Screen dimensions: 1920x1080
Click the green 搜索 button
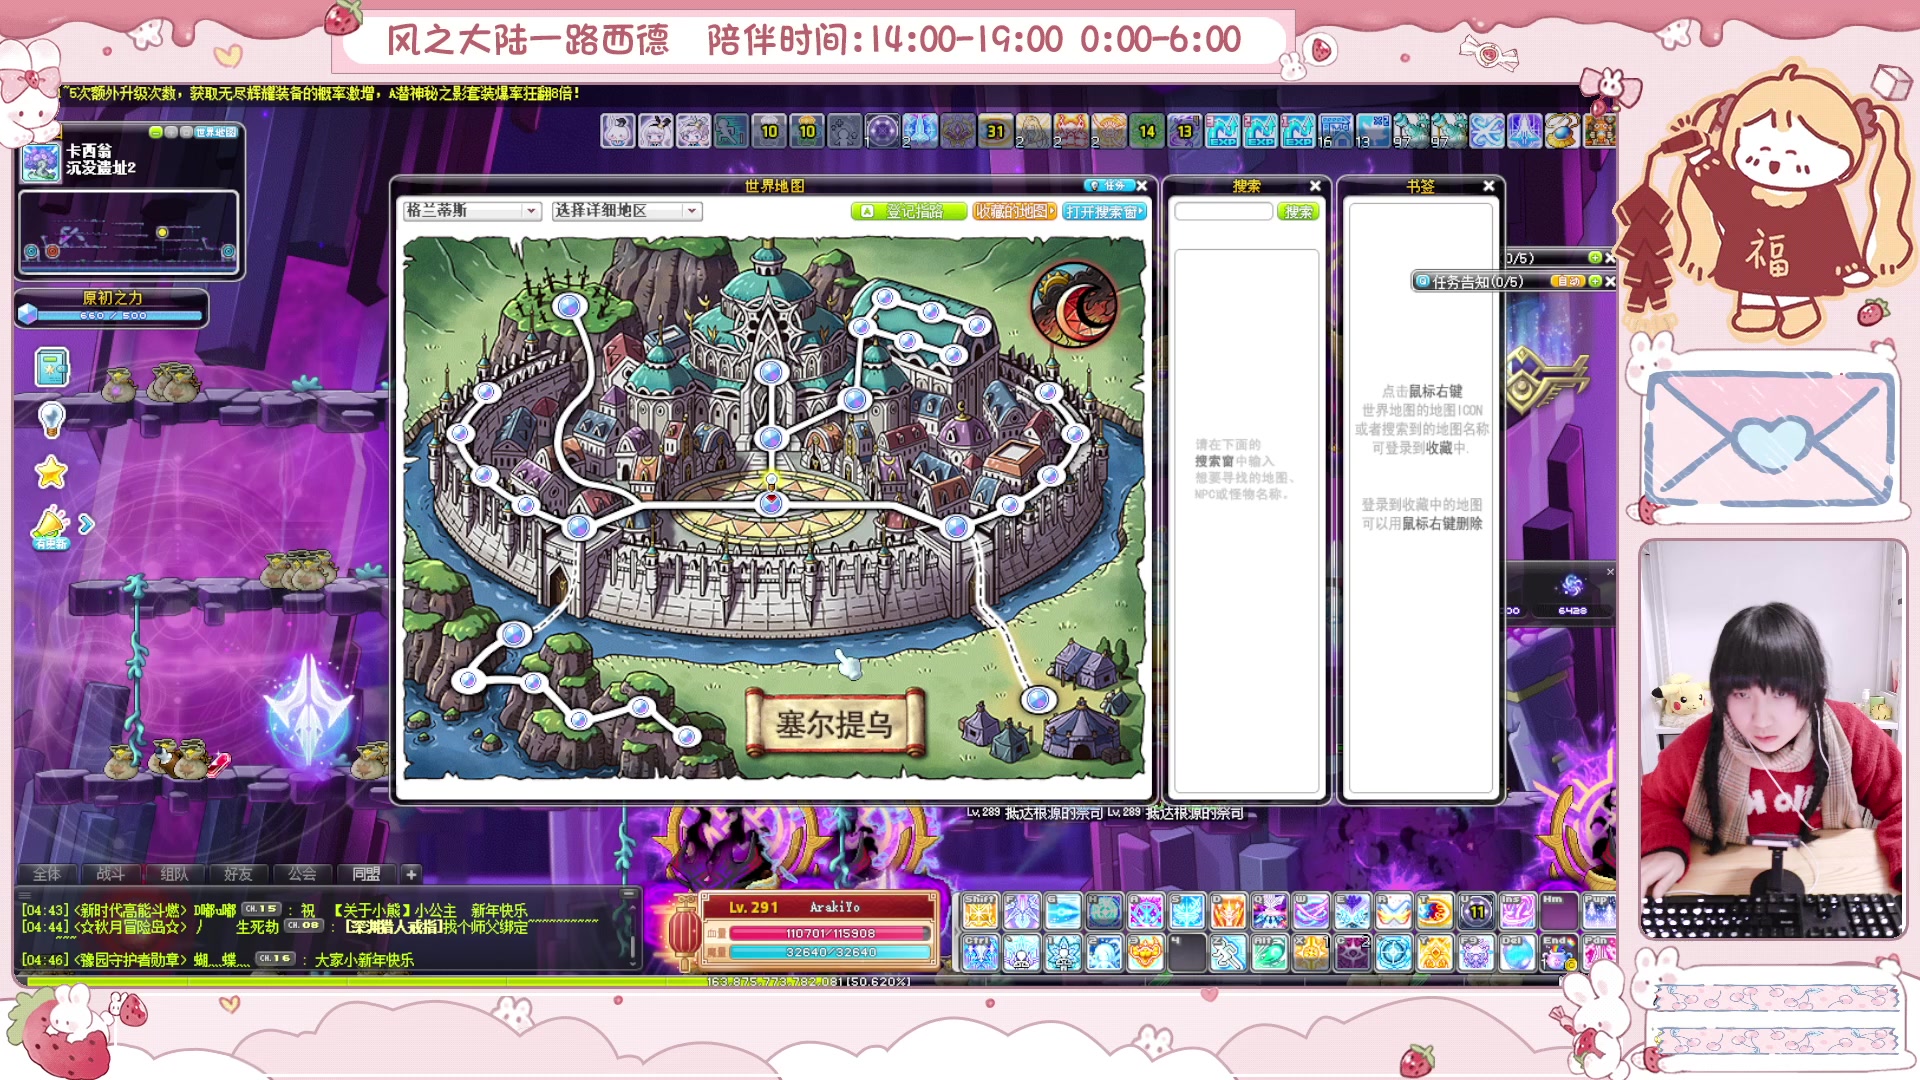coord(1298,212)
